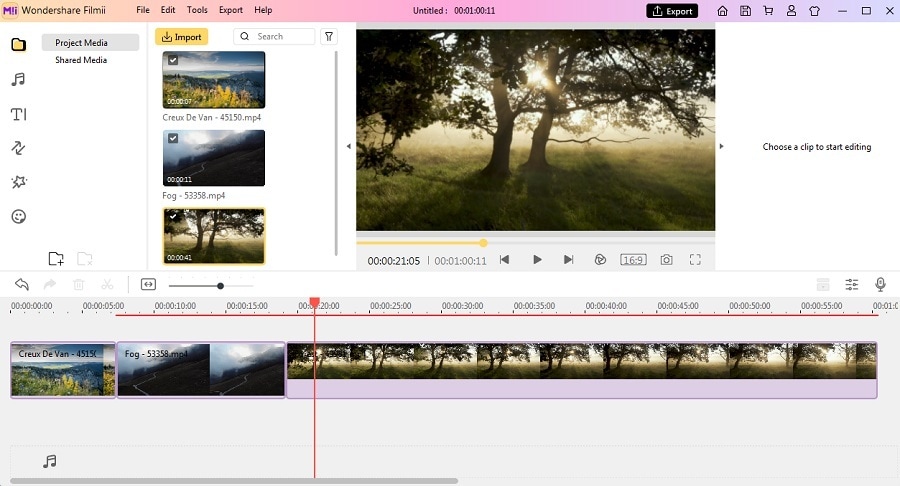Open the File menu
Screen dimensions: 900x486
point(143,10)
